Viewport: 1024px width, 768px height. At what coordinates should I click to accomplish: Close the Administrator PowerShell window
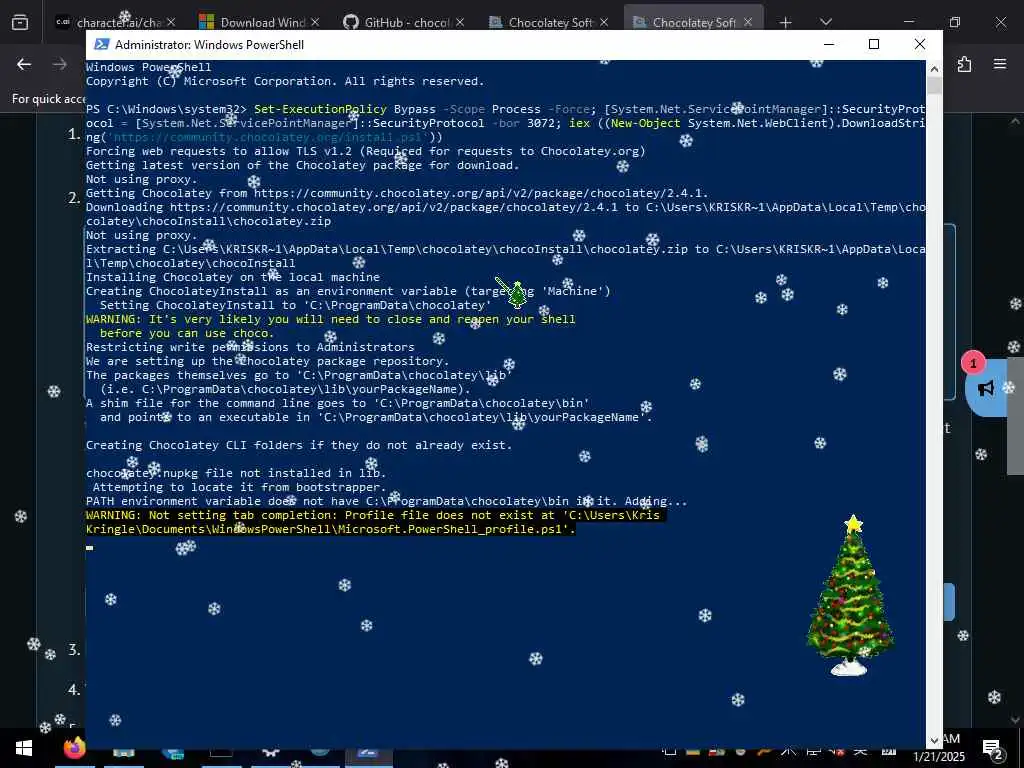pyautogui.click(x=920, y=44)
